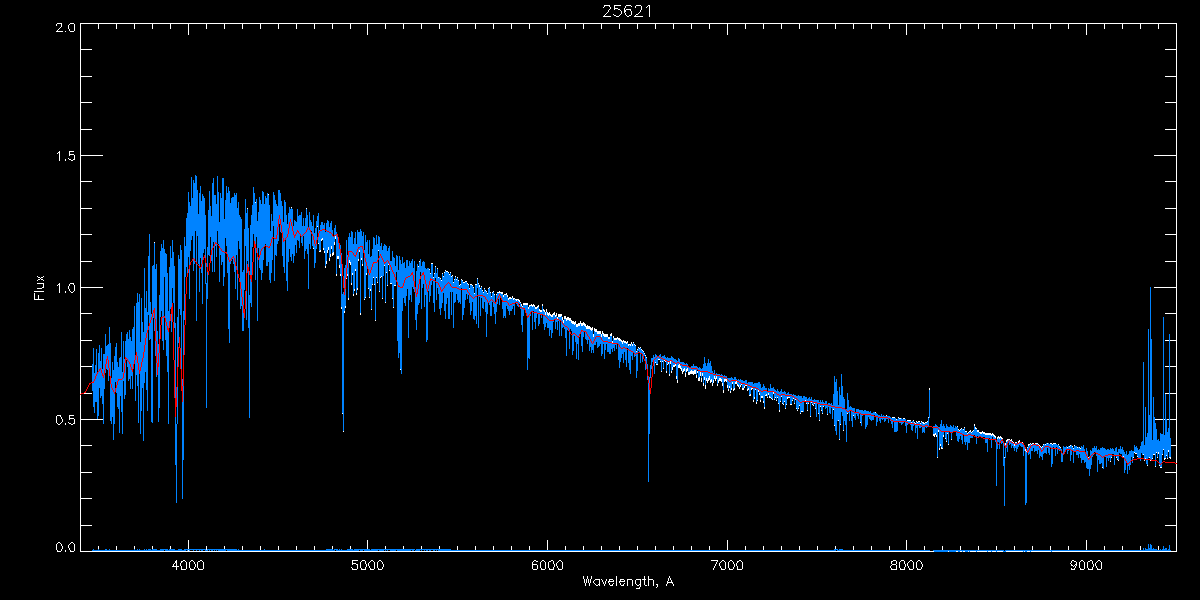Click the bottom of the deep absorption dip just below 4000
The height and width of the screenshot is (600, 1200).
coord(177,500)
